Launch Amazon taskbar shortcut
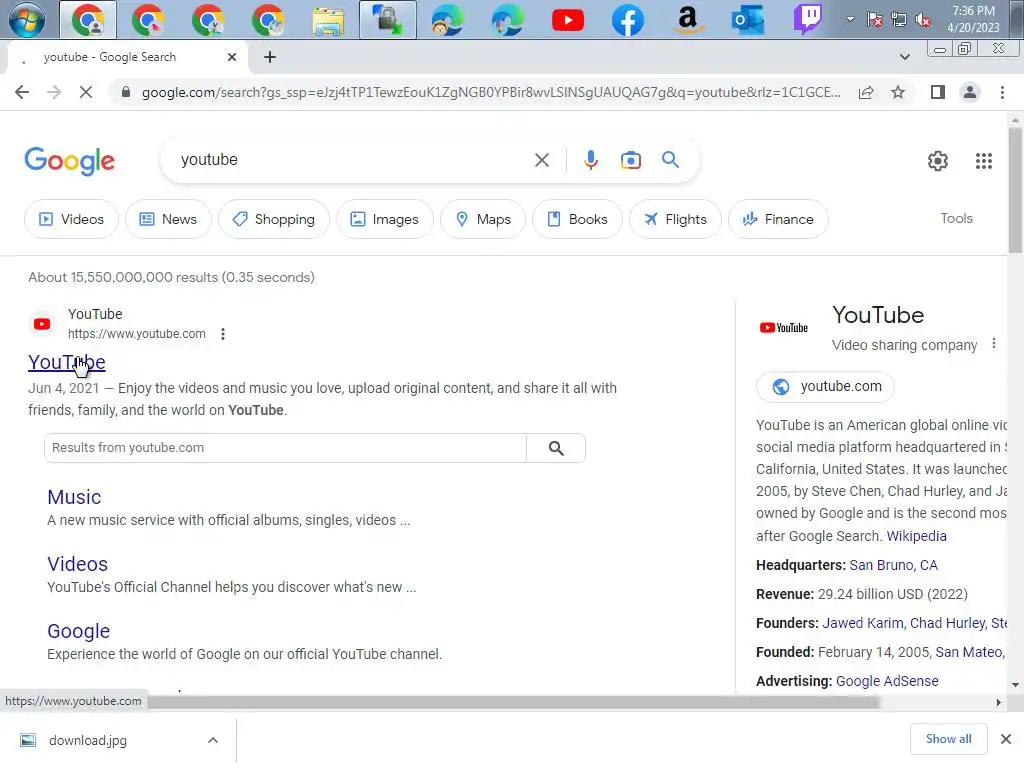 click(x=688, y=20)
